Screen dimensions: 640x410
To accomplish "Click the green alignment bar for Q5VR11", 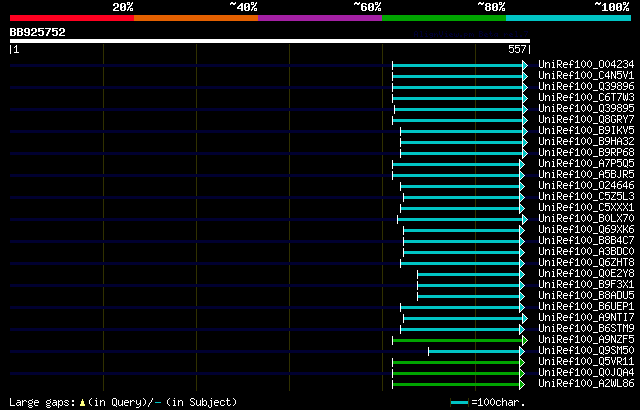I will pos(458,362).
